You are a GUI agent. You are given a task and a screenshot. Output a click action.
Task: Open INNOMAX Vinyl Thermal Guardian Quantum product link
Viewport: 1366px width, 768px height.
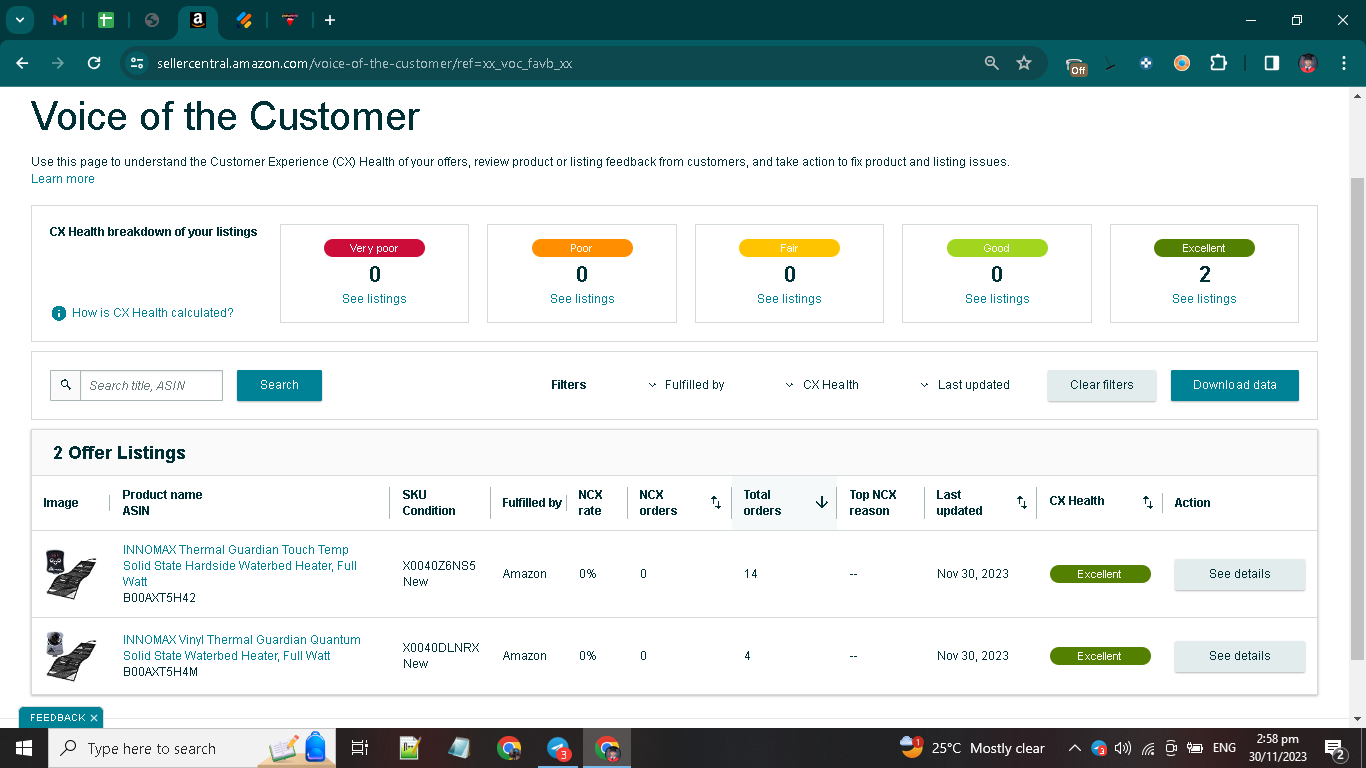coord(242,648)
